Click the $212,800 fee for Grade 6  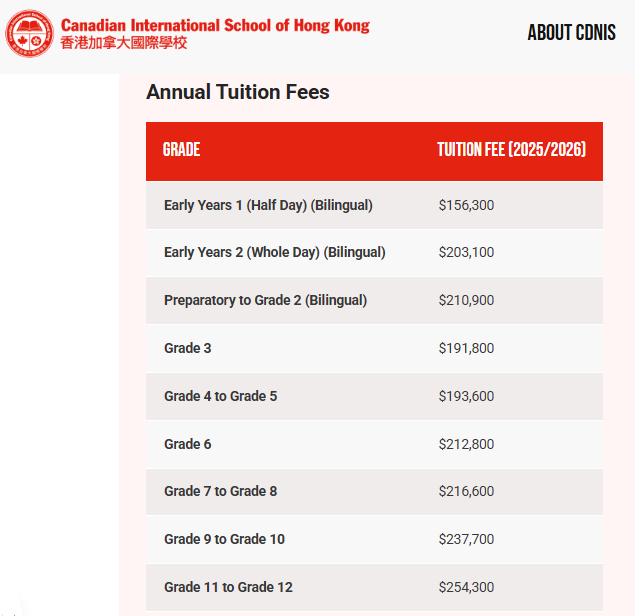point(466,444)
